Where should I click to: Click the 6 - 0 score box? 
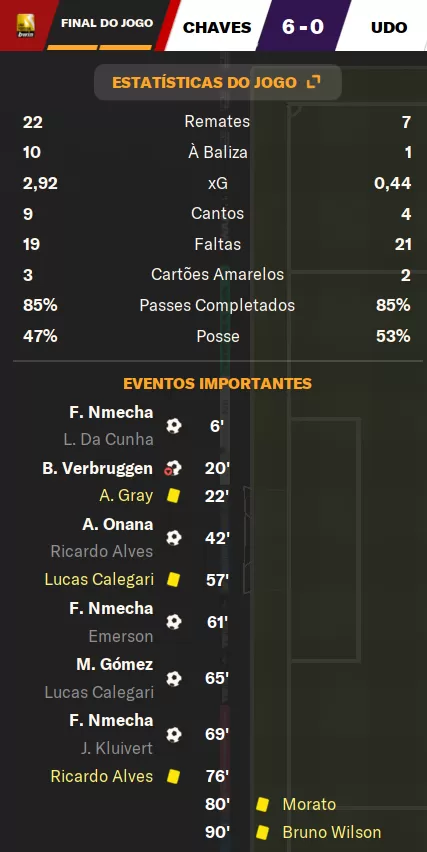(x=303, y=26)
